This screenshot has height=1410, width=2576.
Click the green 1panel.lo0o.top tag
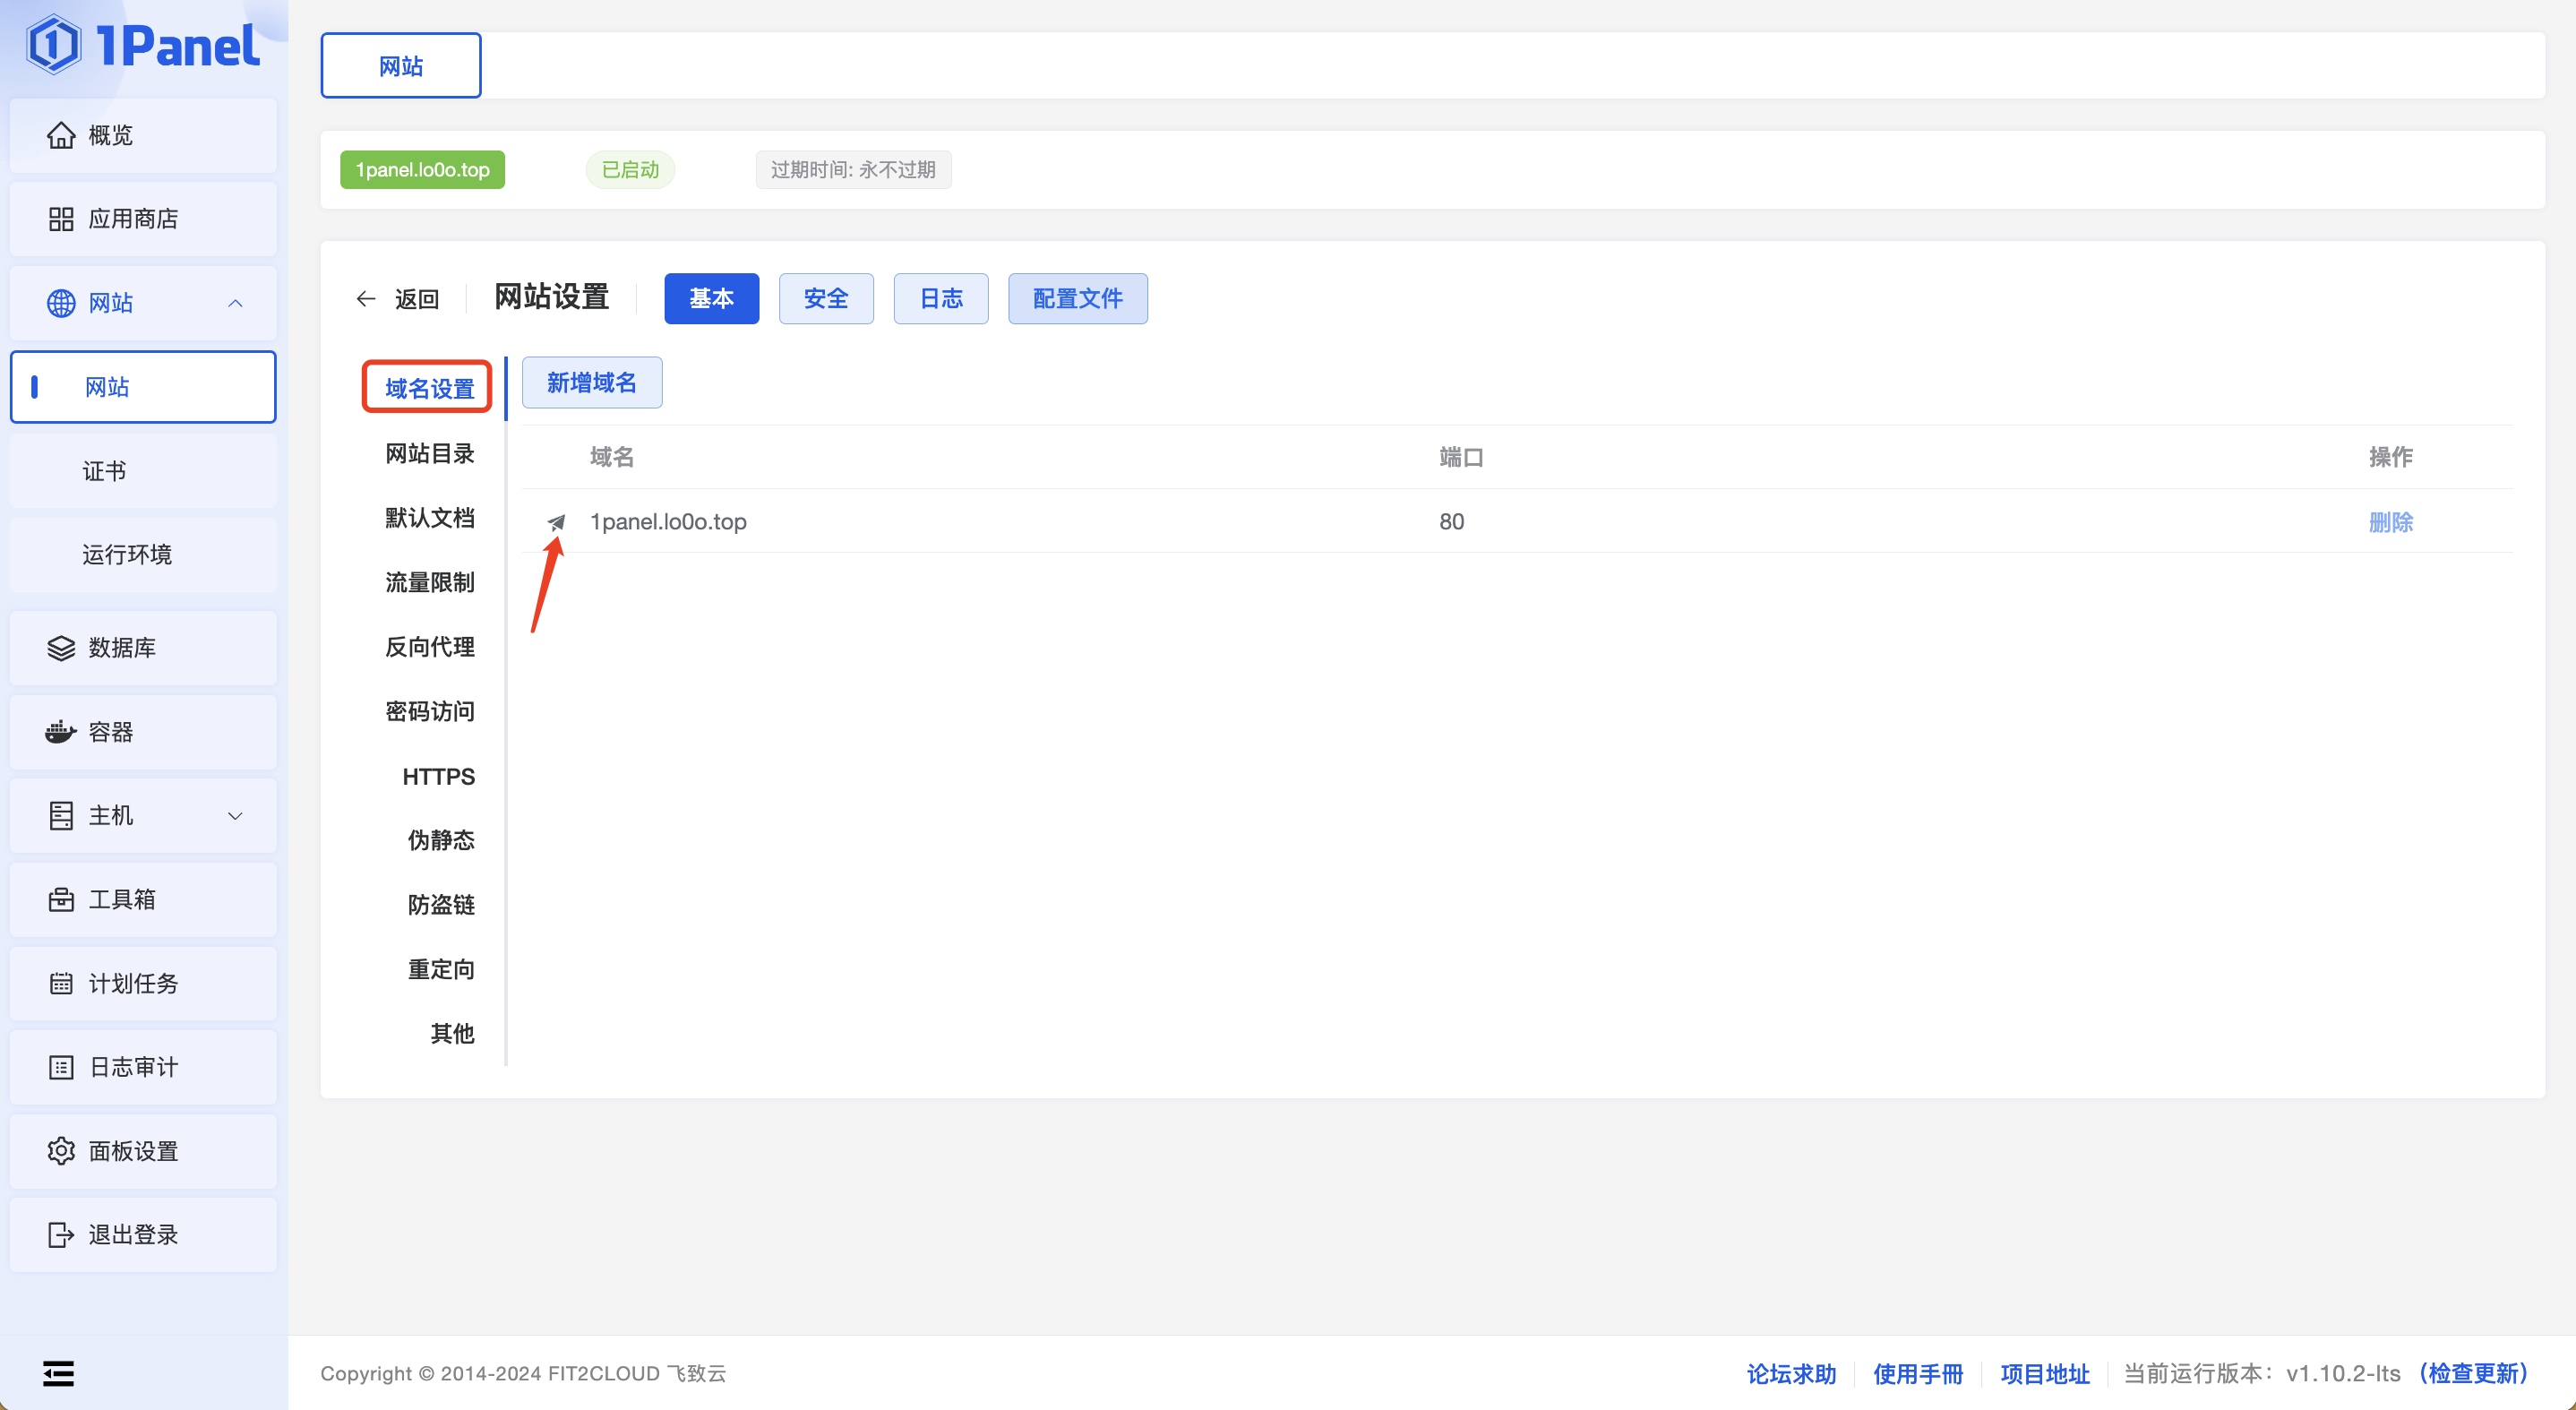pos(423,170)
